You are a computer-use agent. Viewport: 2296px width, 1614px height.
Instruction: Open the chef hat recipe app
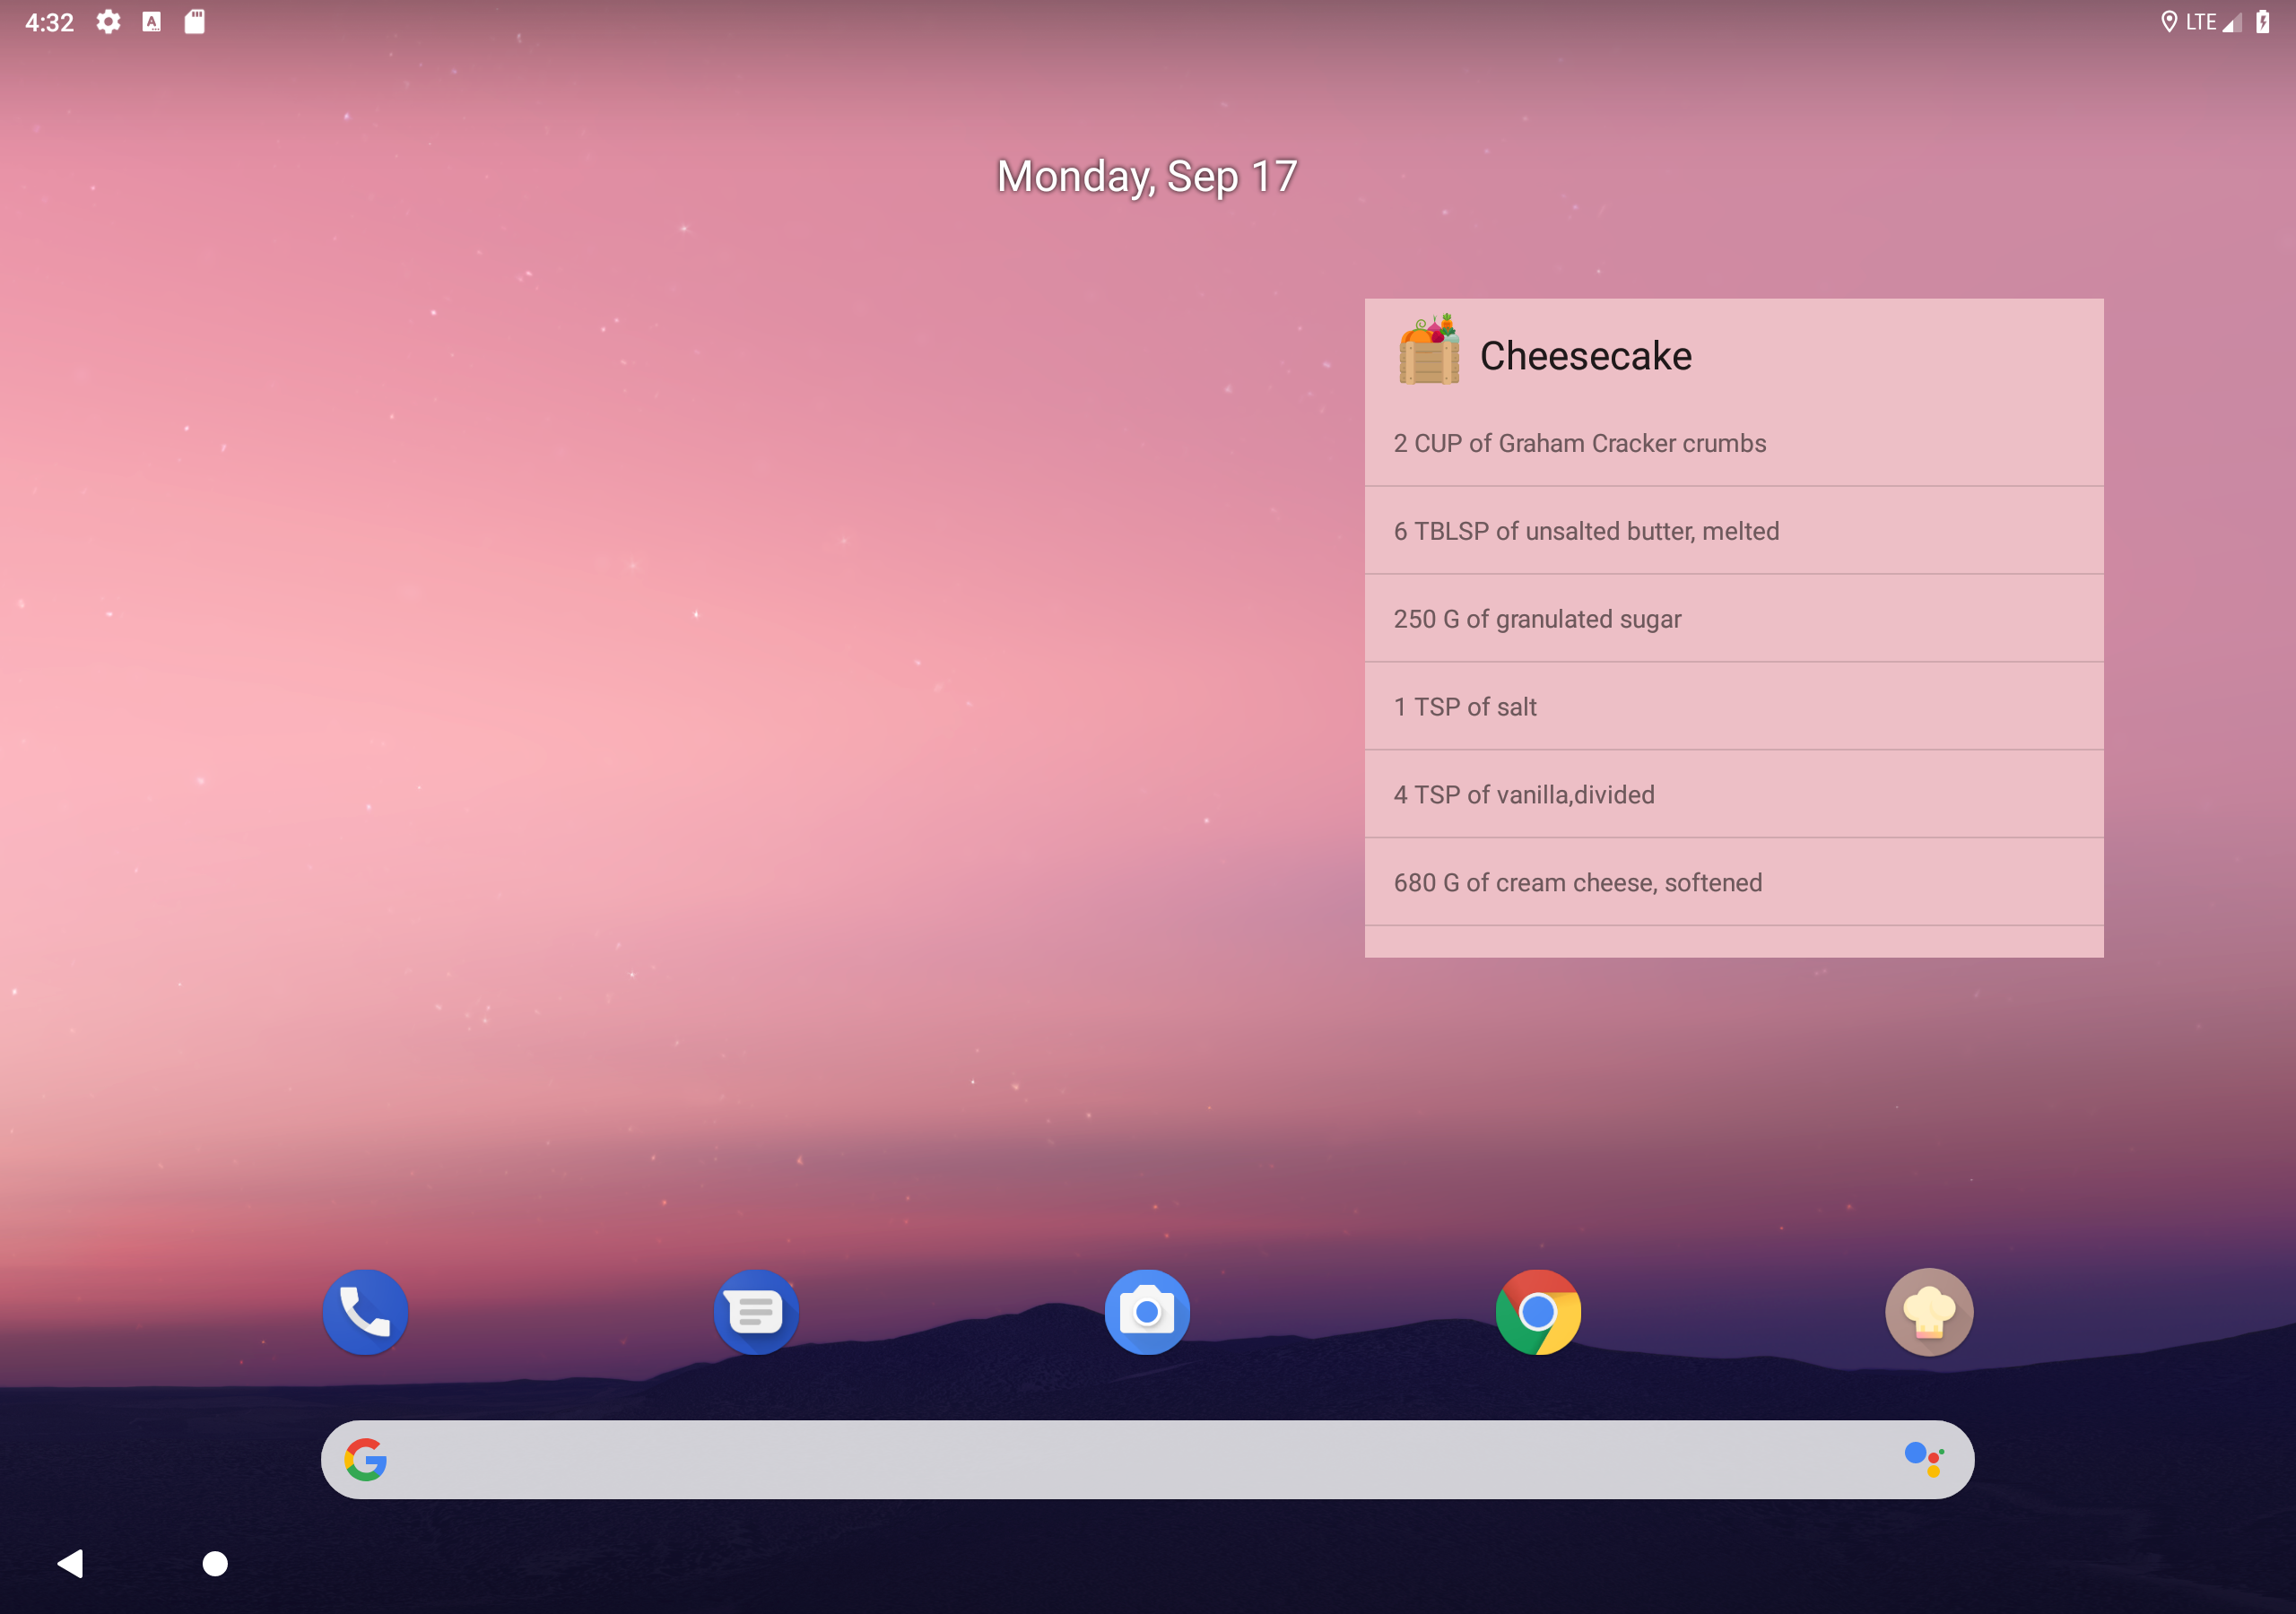click(1928, 1312)
